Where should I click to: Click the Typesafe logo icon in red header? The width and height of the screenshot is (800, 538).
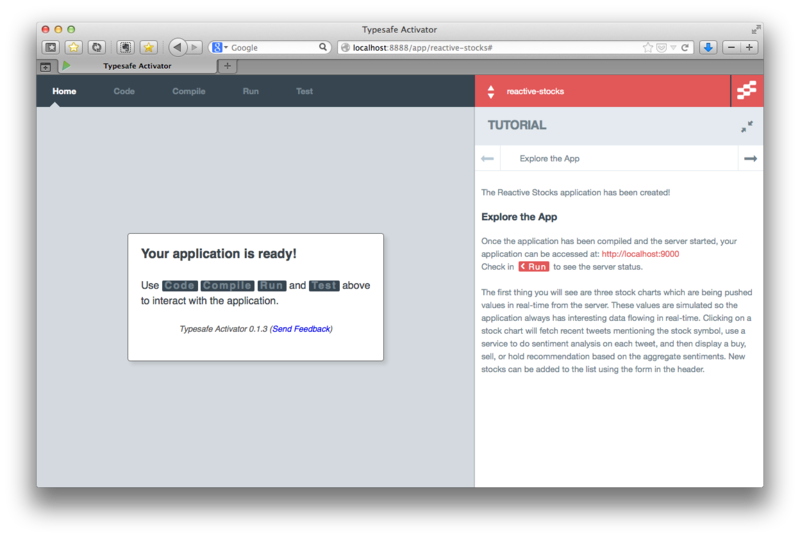[747, 91]
